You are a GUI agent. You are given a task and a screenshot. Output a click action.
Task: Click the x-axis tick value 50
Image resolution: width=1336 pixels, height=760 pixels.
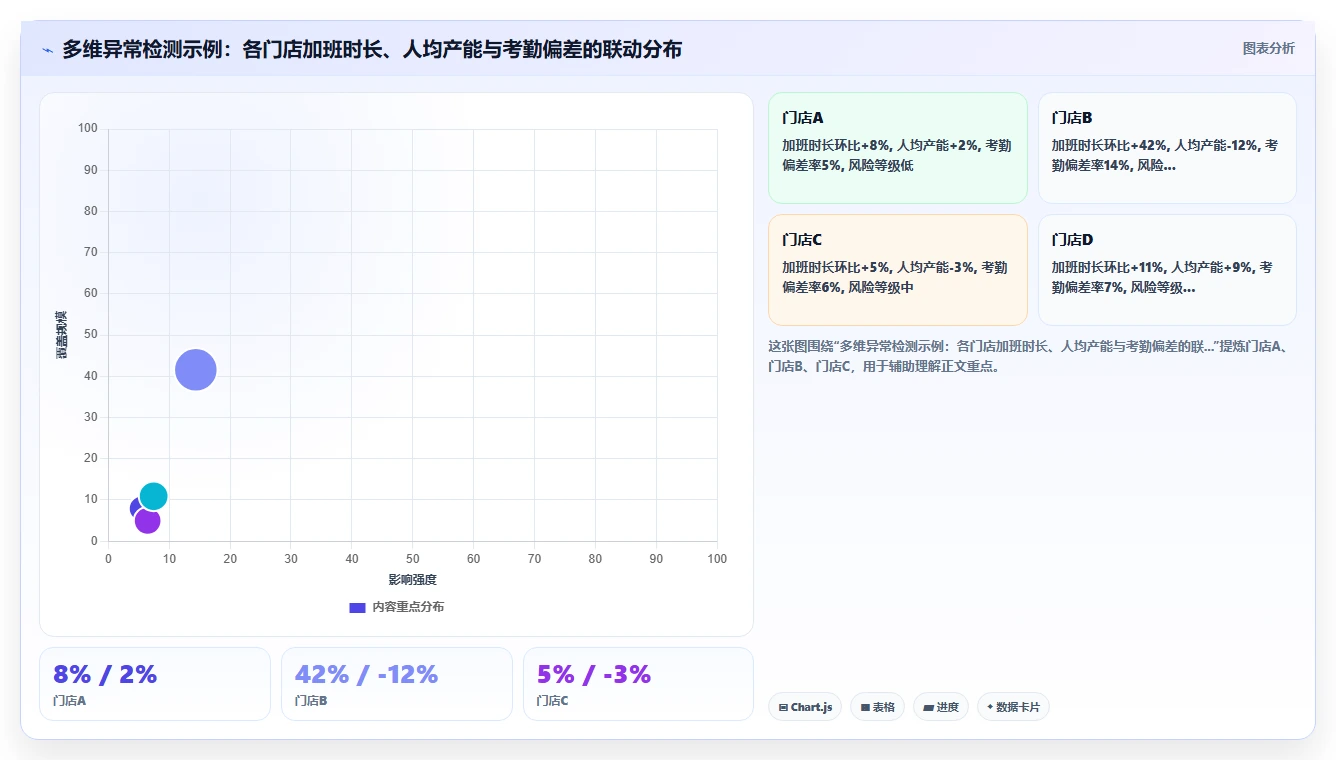pos(413,559)
